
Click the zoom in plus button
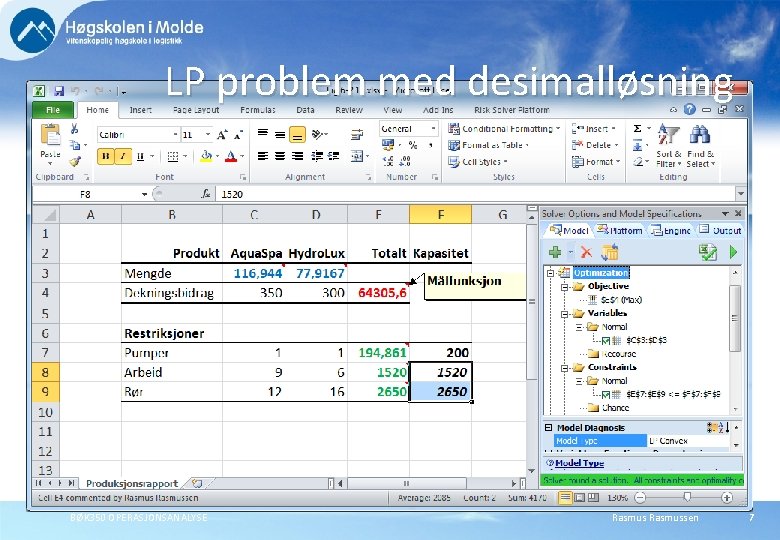pyautogui.click(x=727, y=497)
